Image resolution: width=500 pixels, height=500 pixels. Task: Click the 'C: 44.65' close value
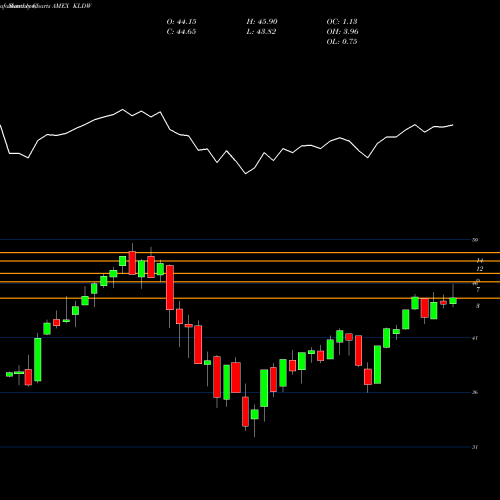coord(181,32)
